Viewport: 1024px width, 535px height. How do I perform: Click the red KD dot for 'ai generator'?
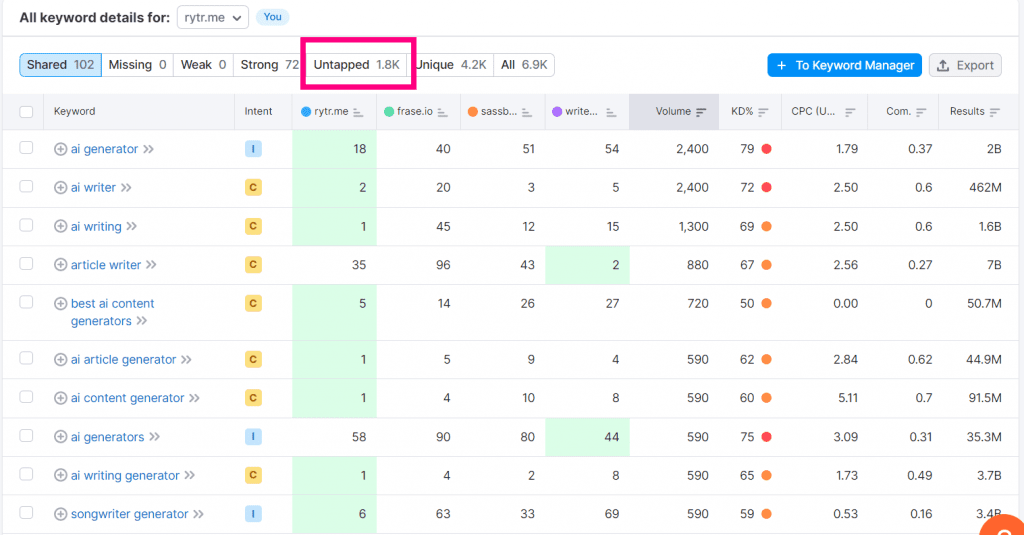[767, 149]
